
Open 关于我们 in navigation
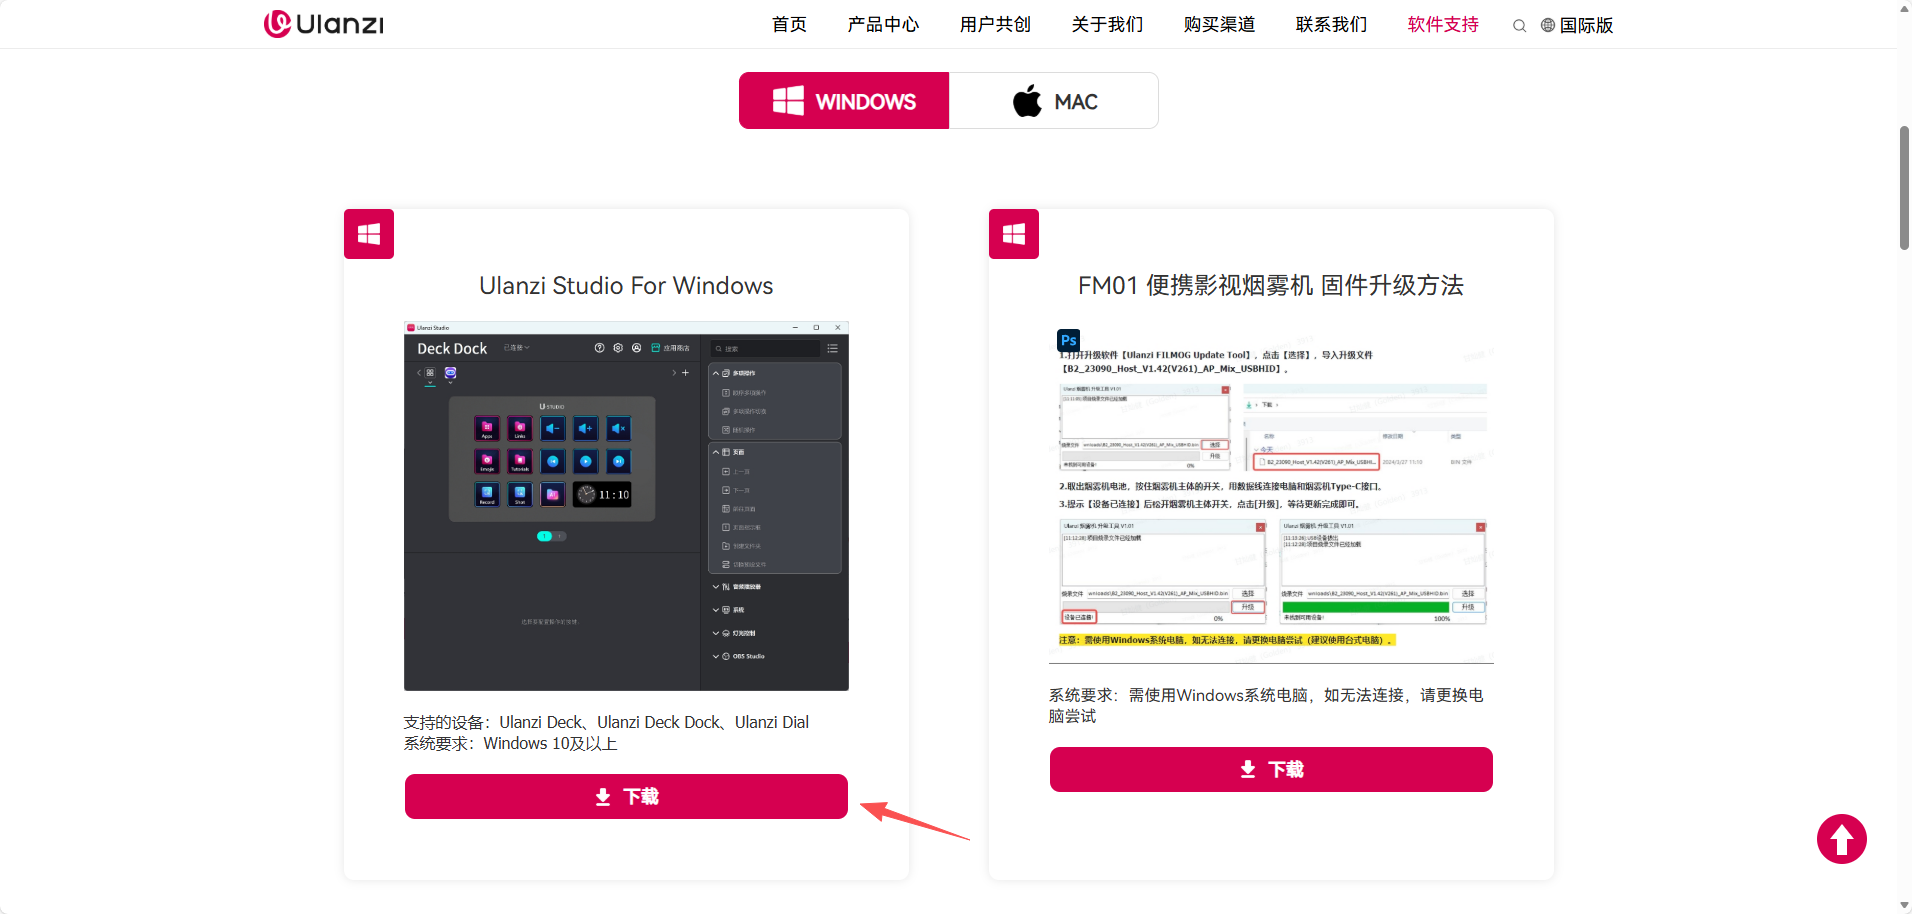[x=1107, y=25]
